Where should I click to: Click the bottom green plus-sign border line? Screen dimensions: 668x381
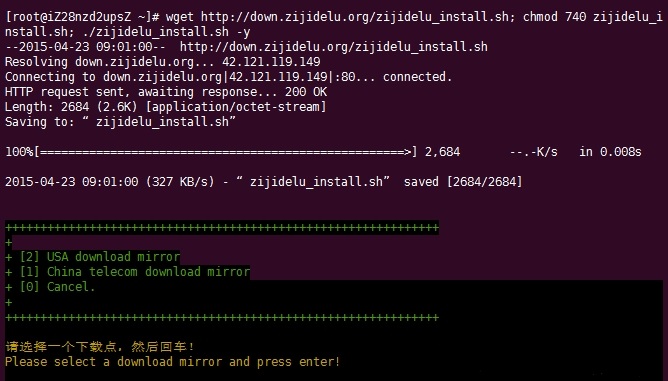click(x=222, y=318)
